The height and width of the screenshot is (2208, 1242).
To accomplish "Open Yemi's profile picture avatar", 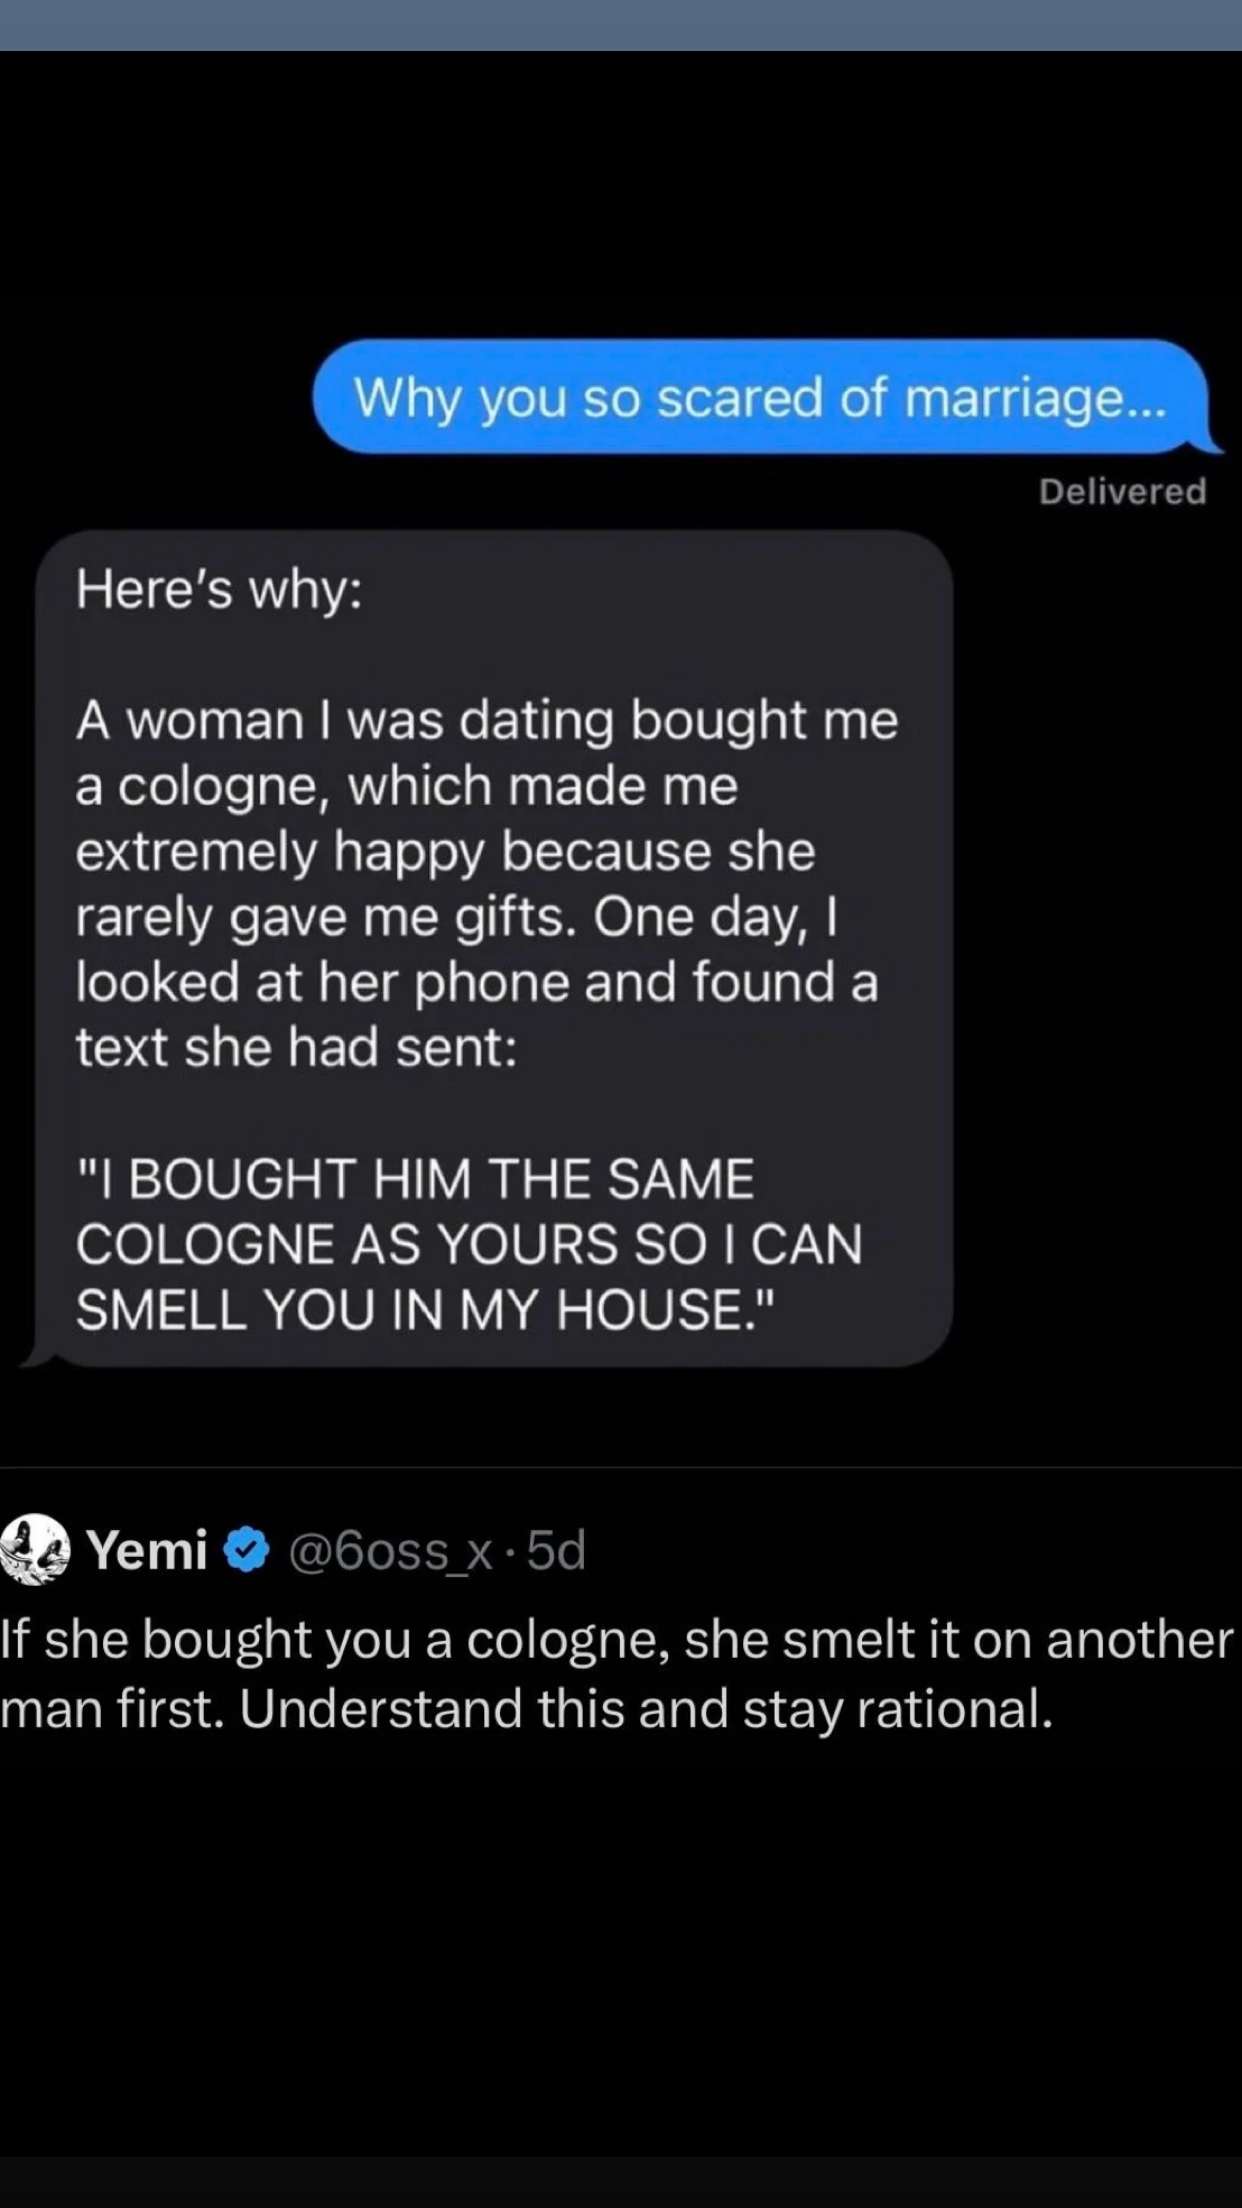I will tap(35, 1549).
